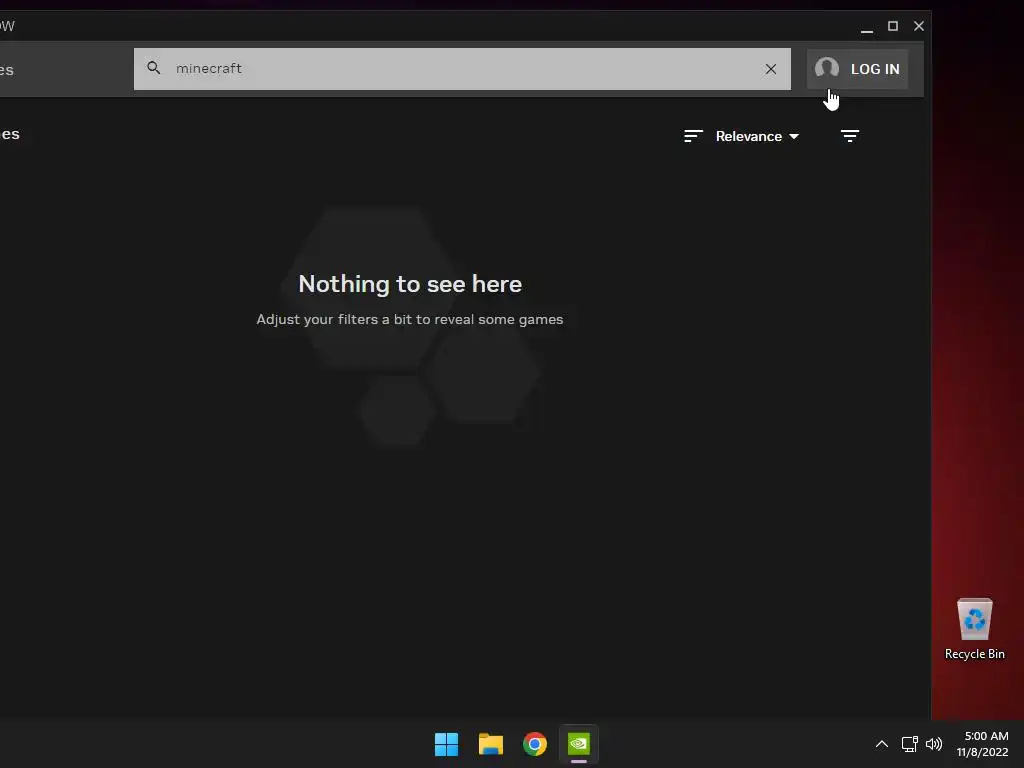
Task: Click the 'Nothing to see here' heading
Action: [x=410, y=284]
